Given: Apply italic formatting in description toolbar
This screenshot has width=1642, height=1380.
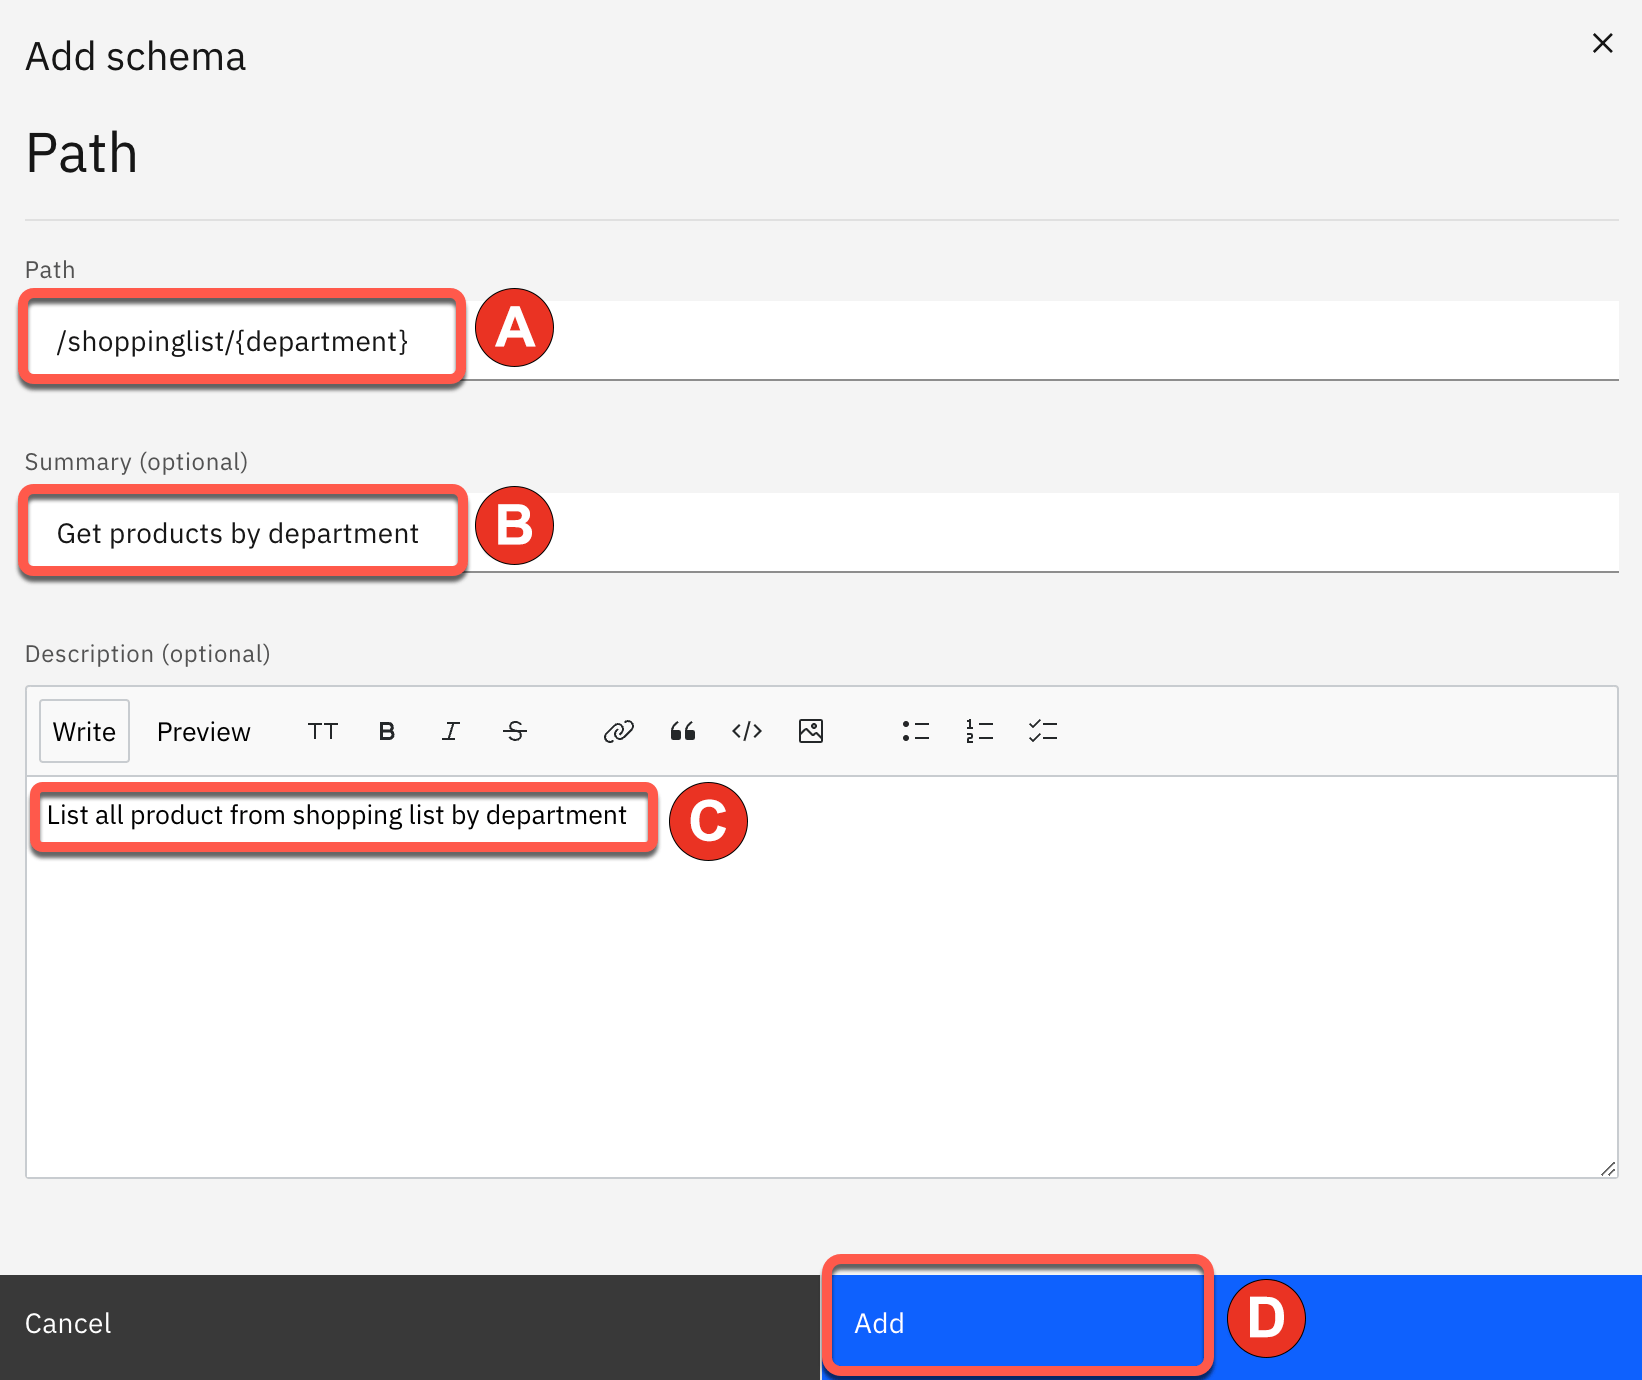Looking at the screenshot, I should point(451,732).
